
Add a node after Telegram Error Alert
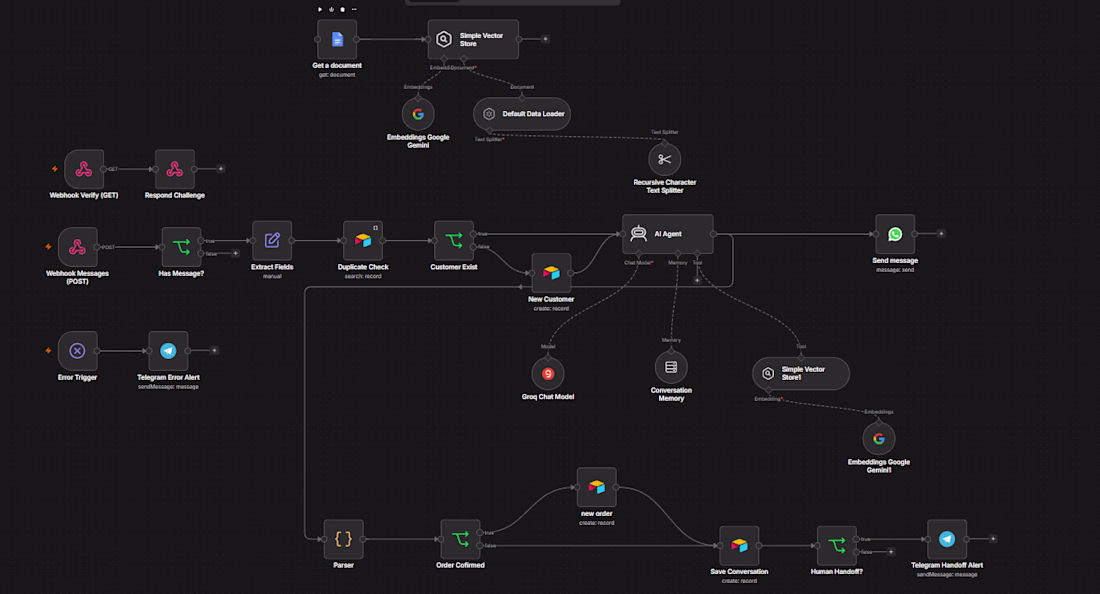click(214, 351)
